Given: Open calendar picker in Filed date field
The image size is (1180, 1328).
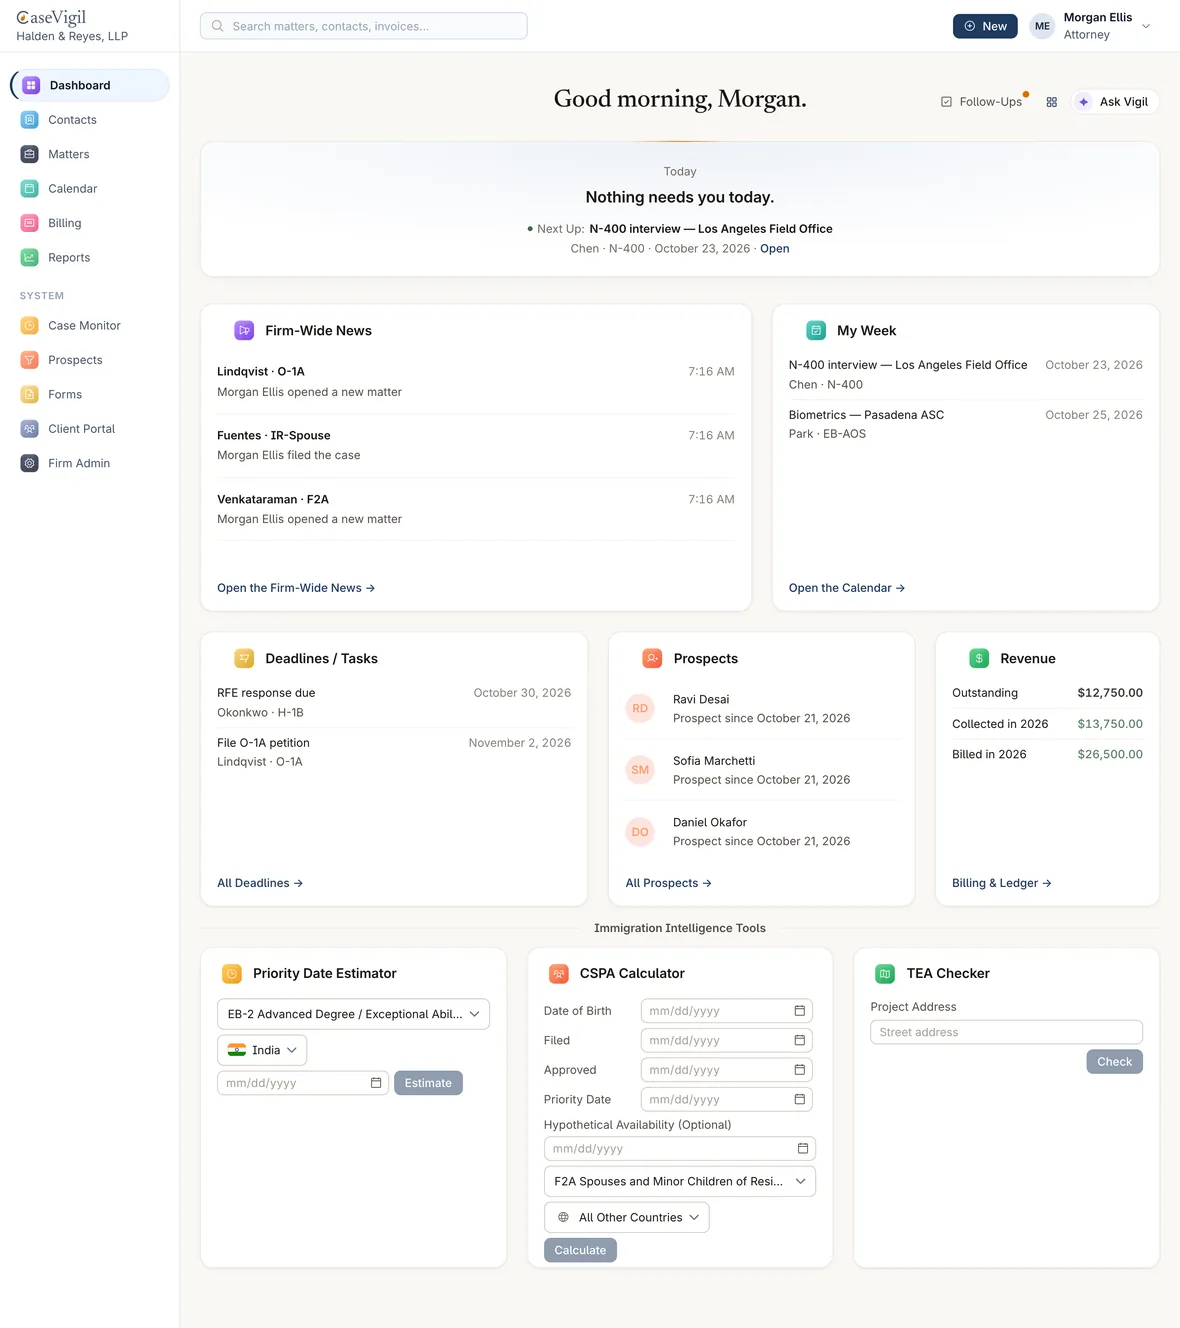Looking at the screenshot, I should (x=800, y=1040).
